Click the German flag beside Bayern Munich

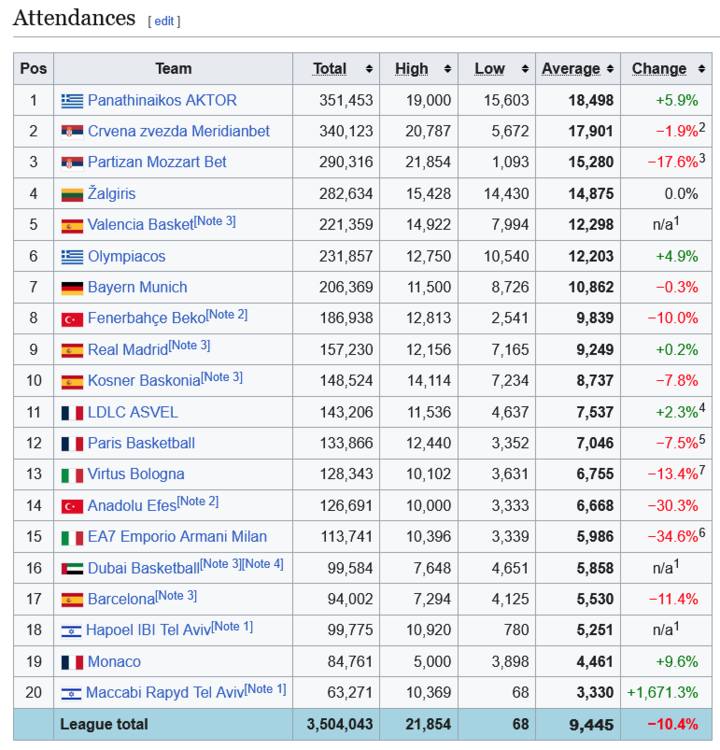72,288
